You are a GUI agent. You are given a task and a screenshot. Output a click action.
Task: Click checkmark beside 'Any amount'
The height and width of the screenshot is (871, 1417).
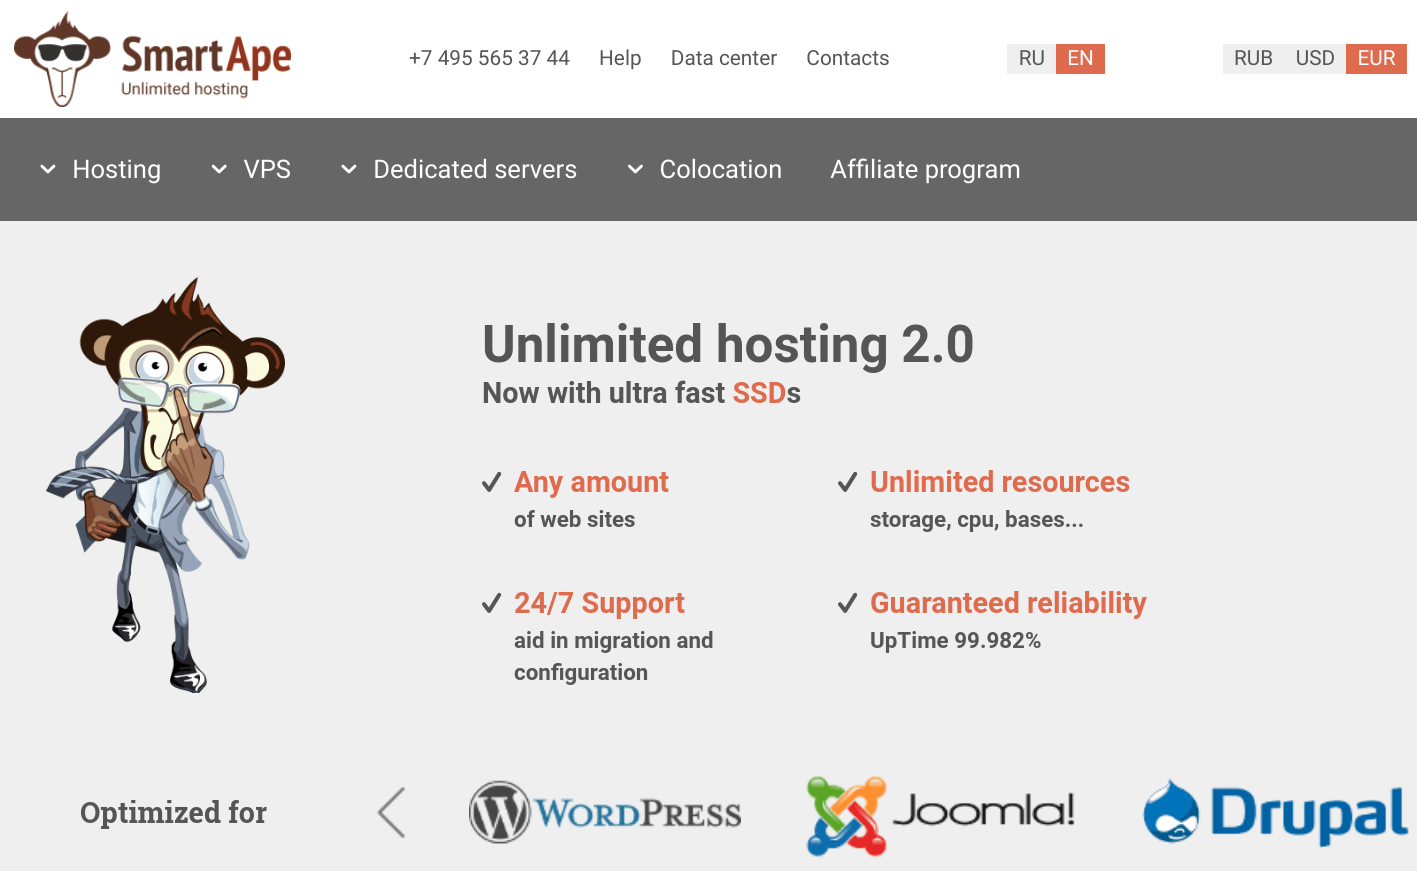click(x=491, y=483)
